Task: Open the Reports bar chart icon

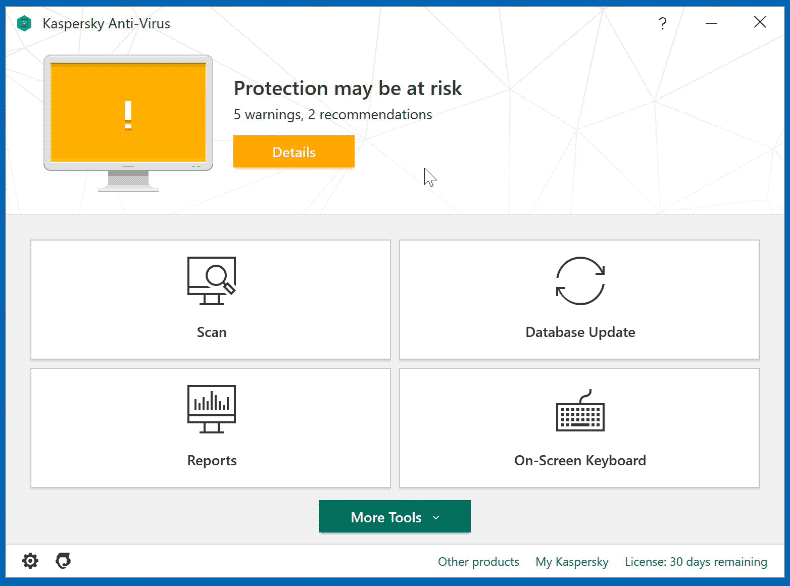Action: tap(211, 409)
